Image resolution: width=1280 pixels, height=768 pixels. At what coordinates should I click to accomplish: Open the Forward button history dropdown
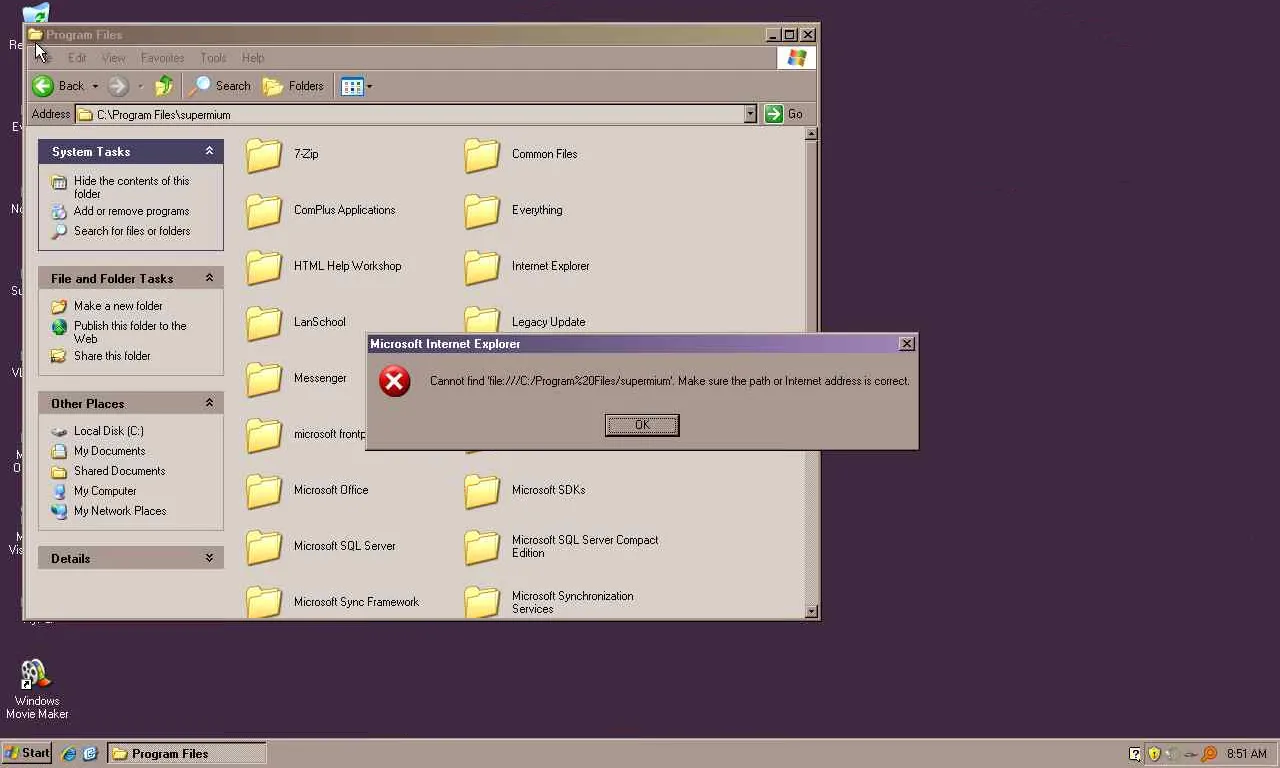140,86
